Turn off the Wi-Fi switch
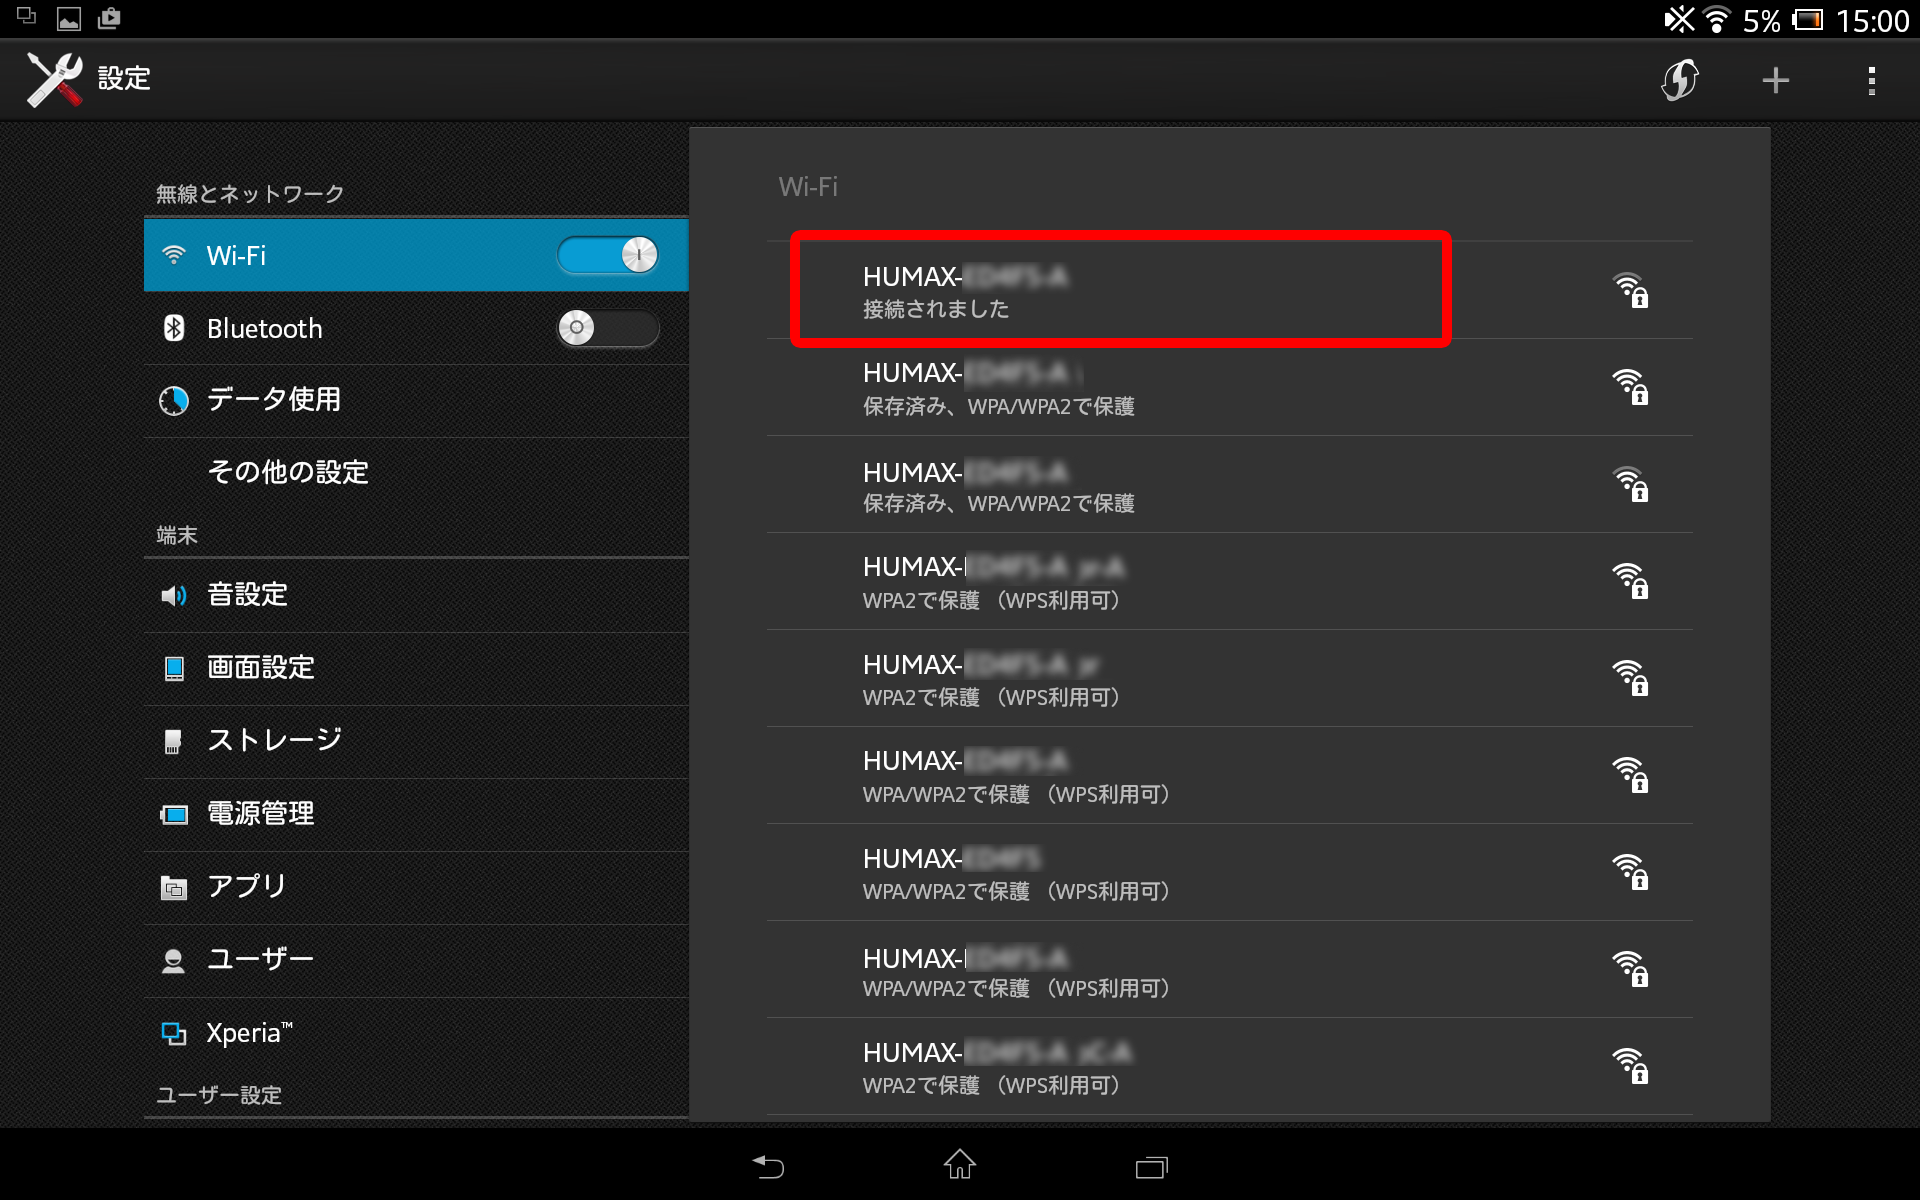1920x1200 pixels. (608, 255)
